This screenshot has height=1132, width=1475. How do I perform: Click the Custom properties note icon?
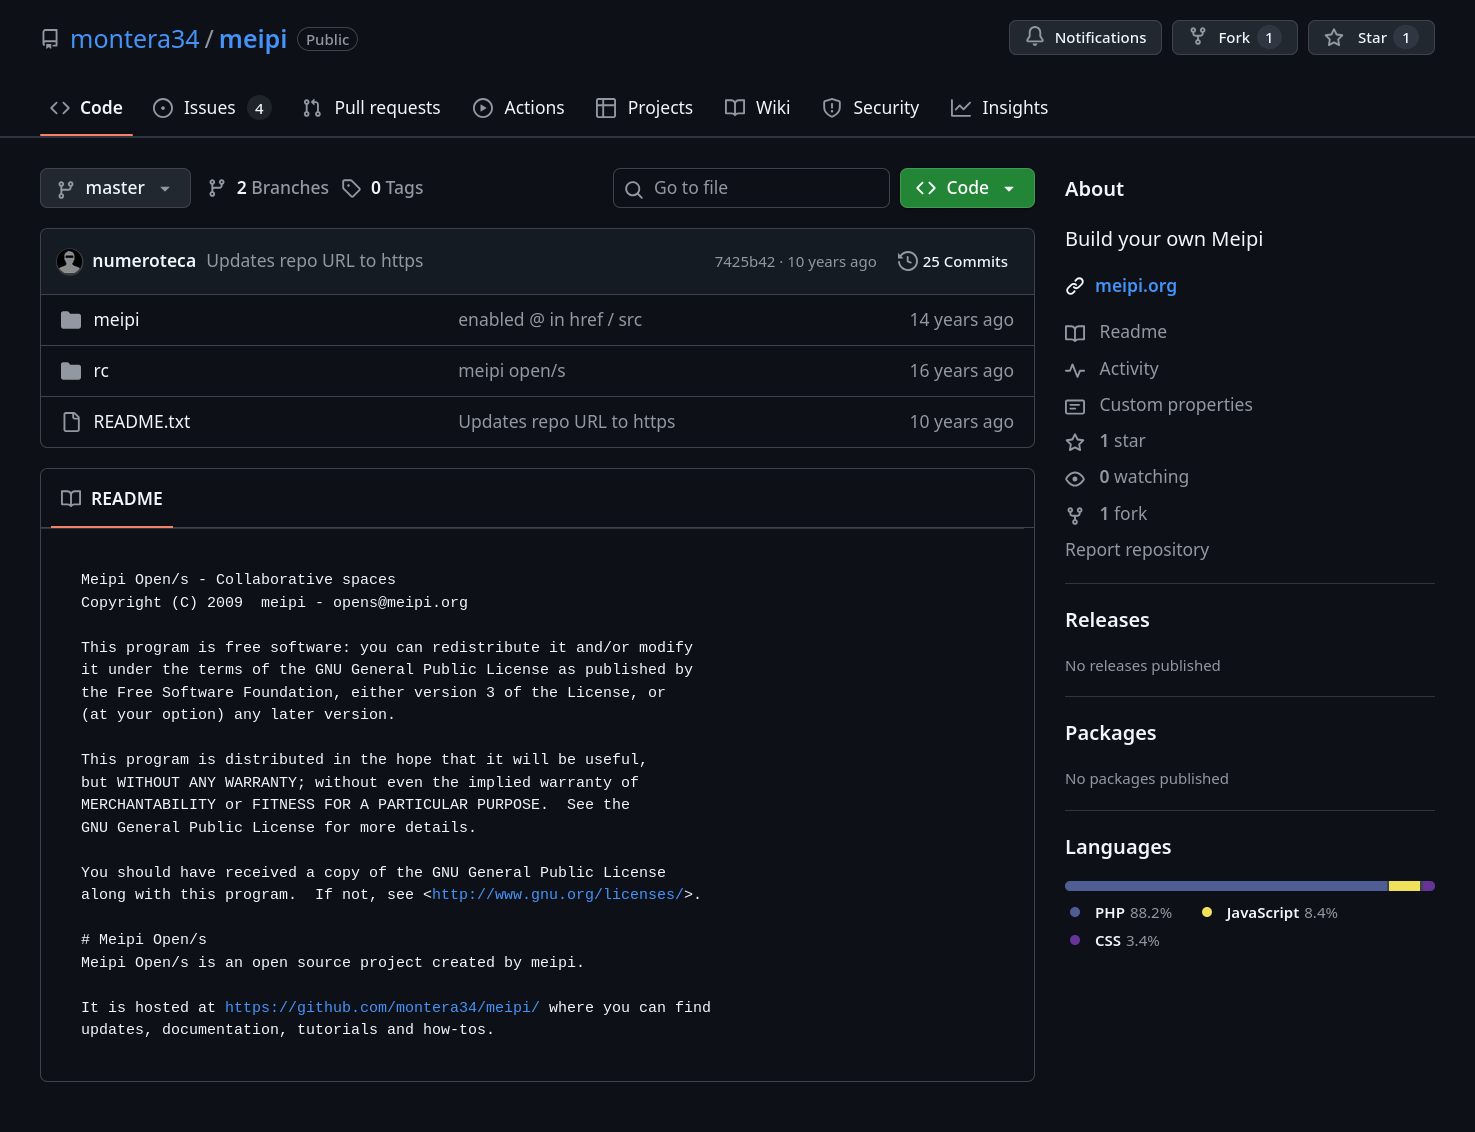pyautogui.click(x=1075, y=406)
